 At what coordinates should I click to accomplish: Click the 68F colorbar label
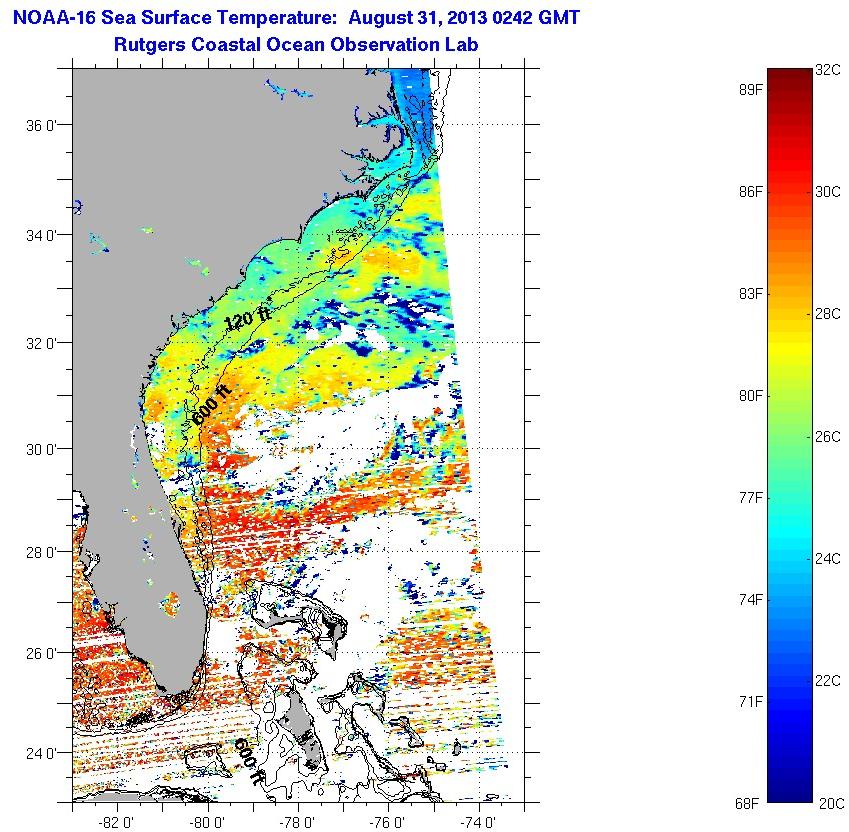748,804
